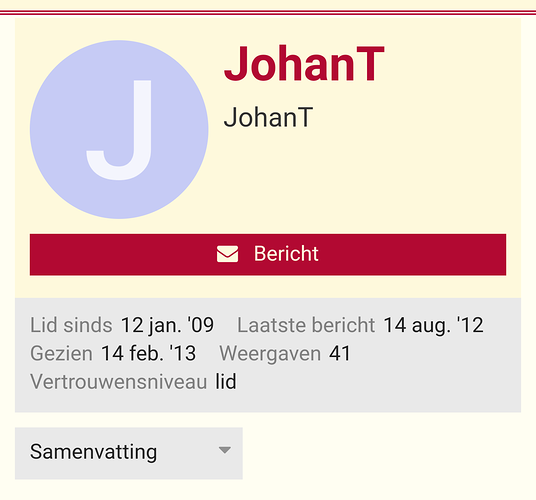Expand using the grey arrow beside Samenvatting
The height and width of the screenshot is (500, 536).
click(x=225, y=450)
